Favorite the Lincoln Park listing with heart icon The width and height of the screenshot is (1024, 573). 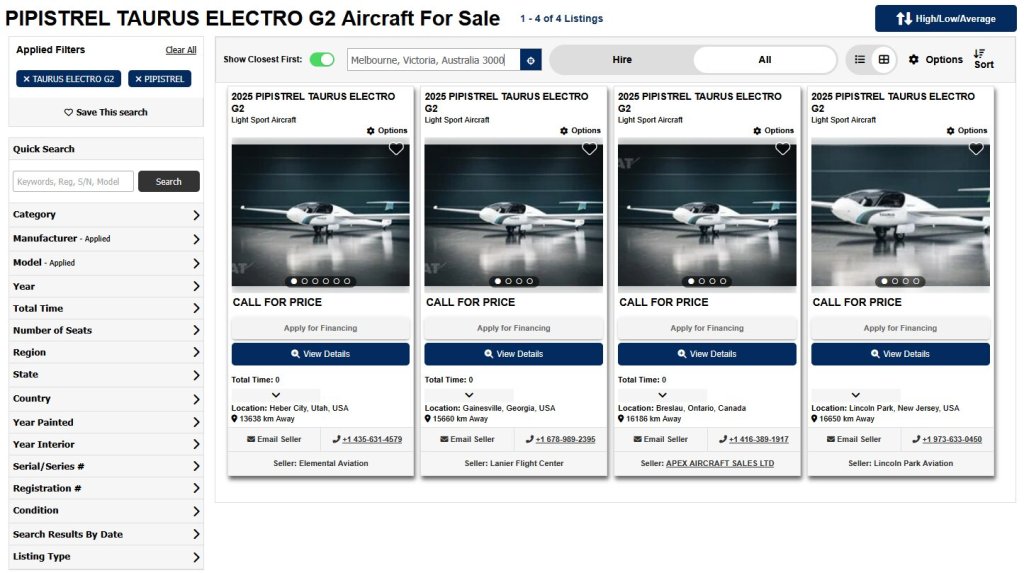976,149
